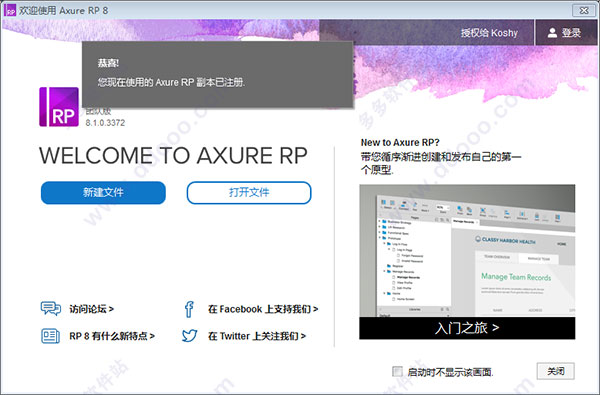Viewport: 600px width, 395px height.
Task: Open 在 Facebook 上支持我们 link
Action: point(263,309)
